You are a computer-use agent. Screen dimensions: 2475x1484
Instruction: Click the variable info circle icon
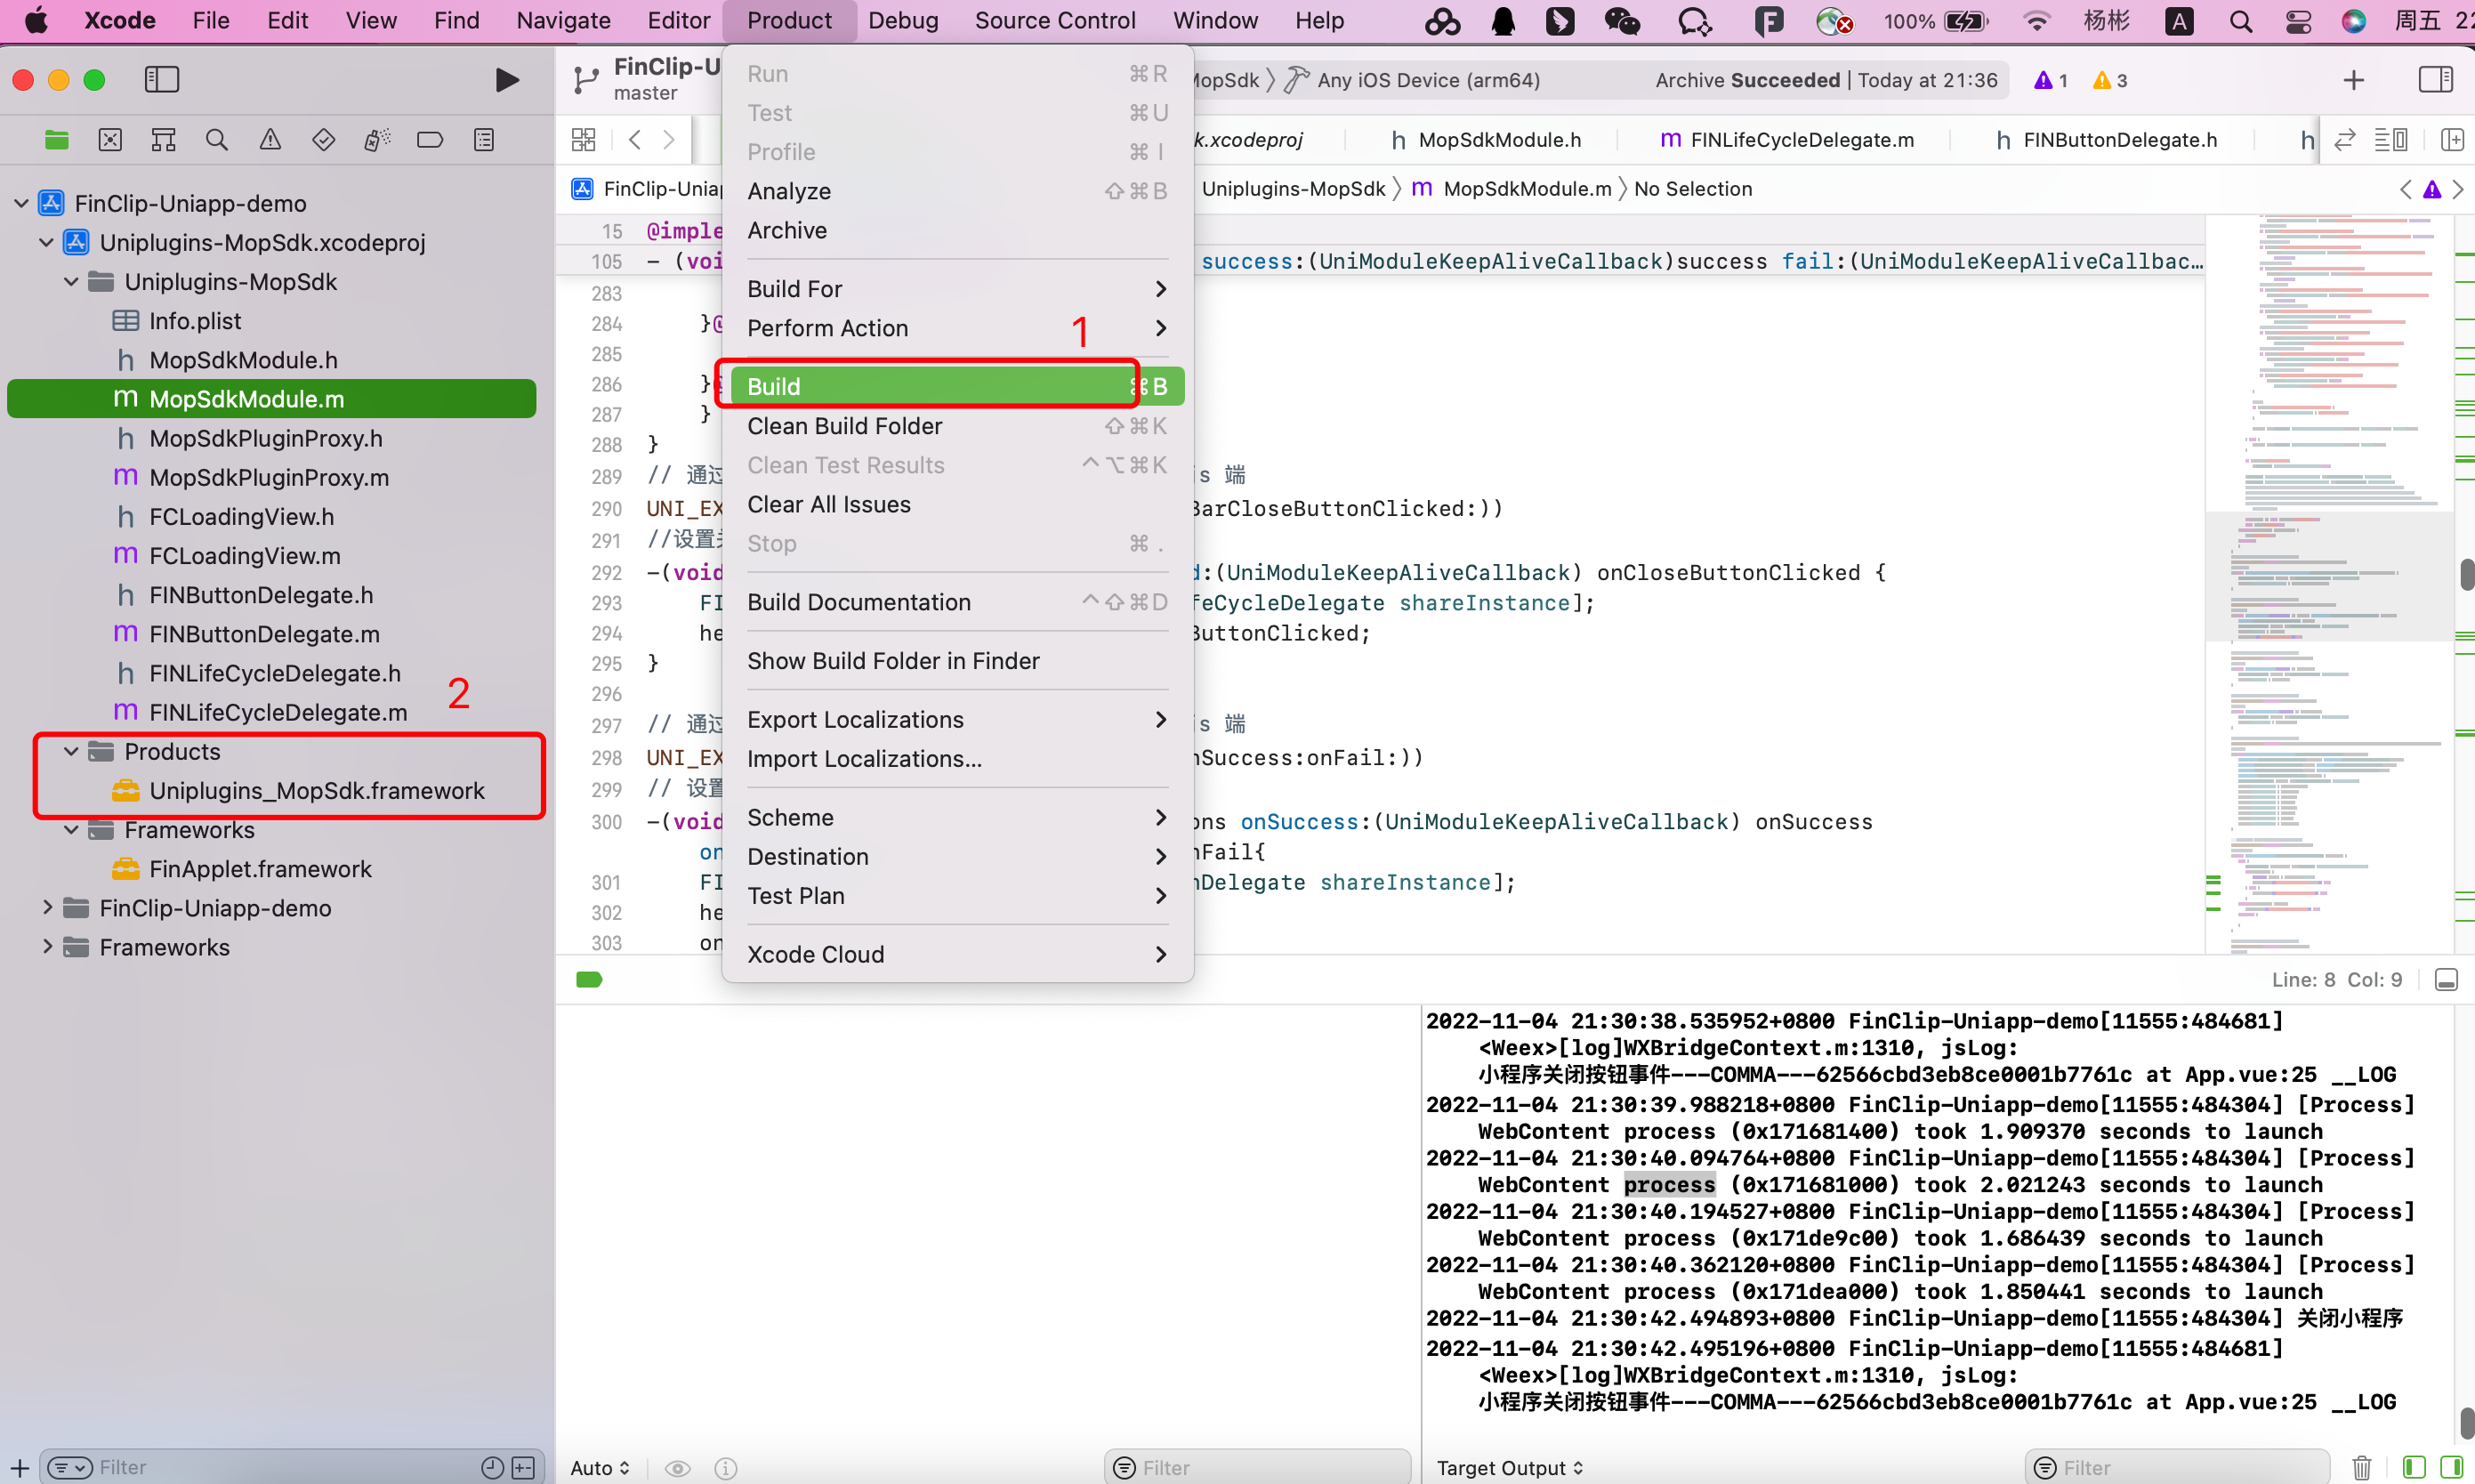726,1468
